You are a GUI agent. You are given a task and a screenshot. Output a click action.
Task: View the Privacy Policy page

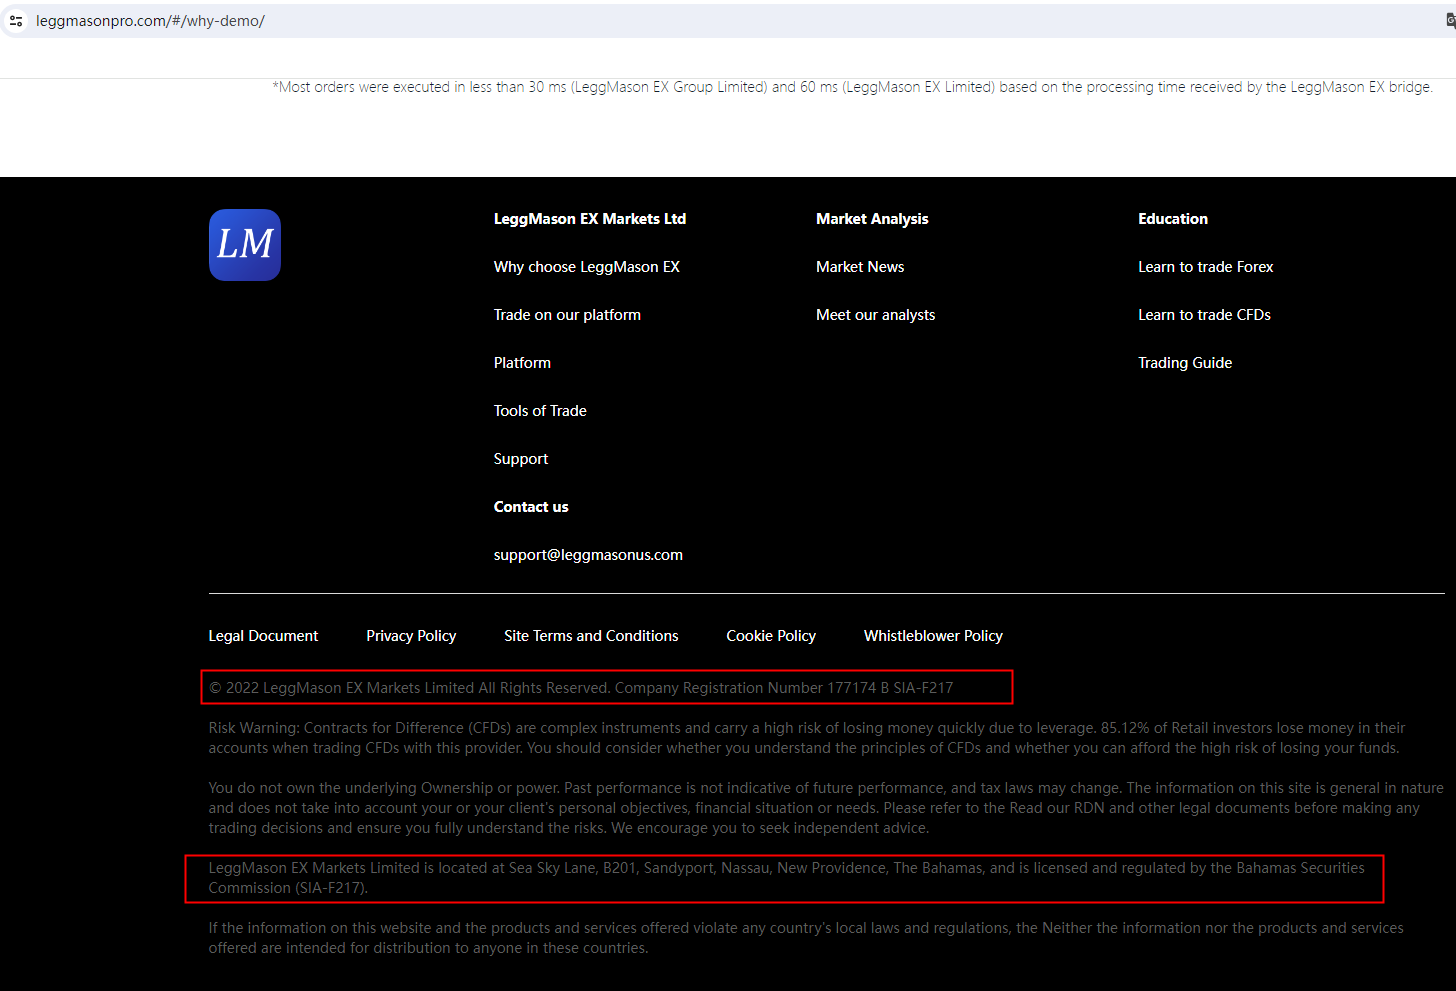pos(411,636)
